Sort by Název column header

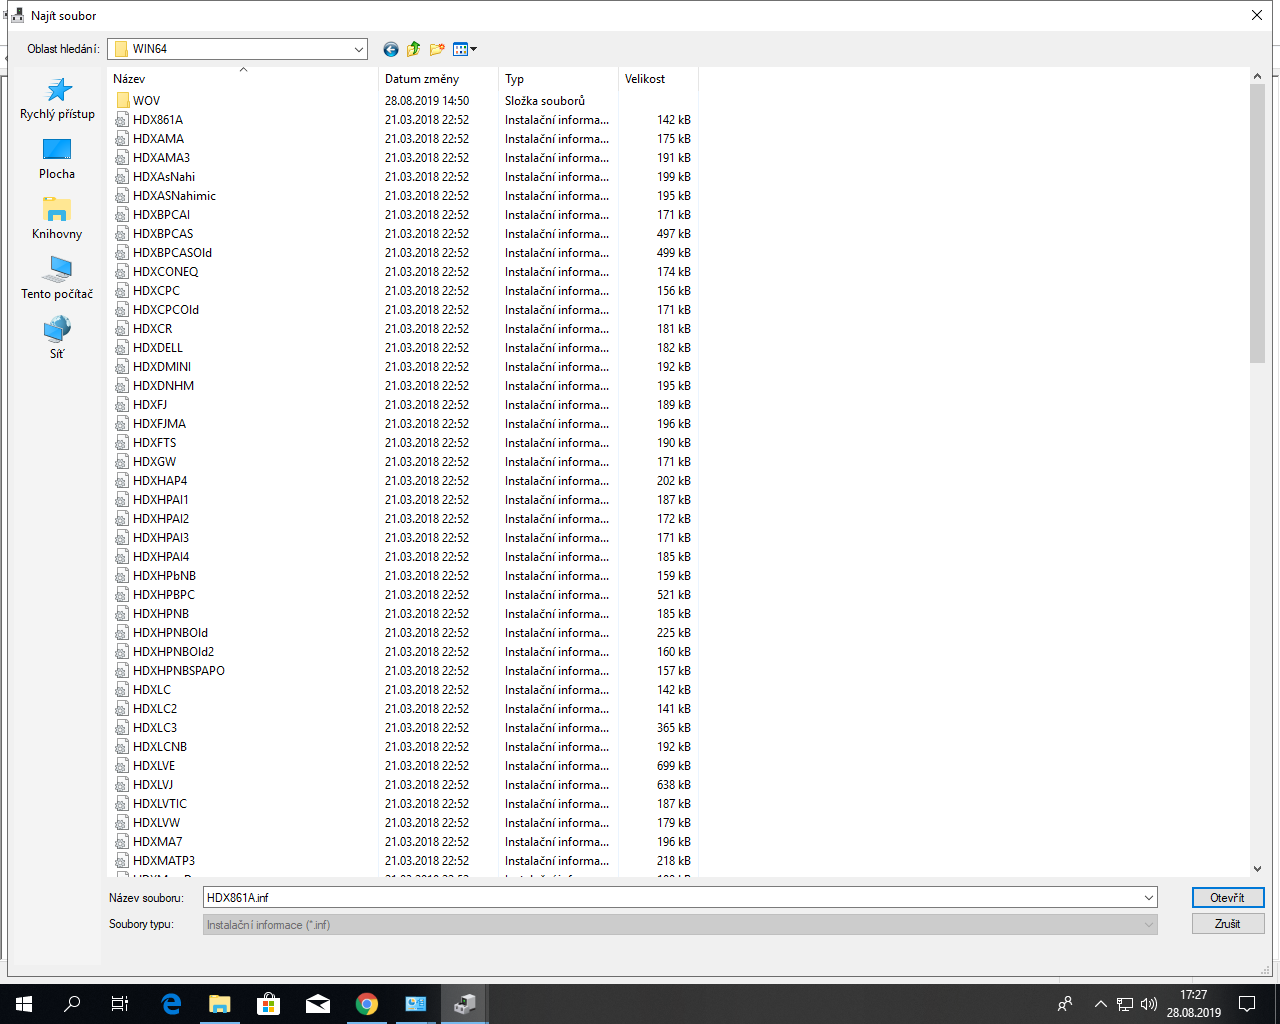[x=129, y=79]
